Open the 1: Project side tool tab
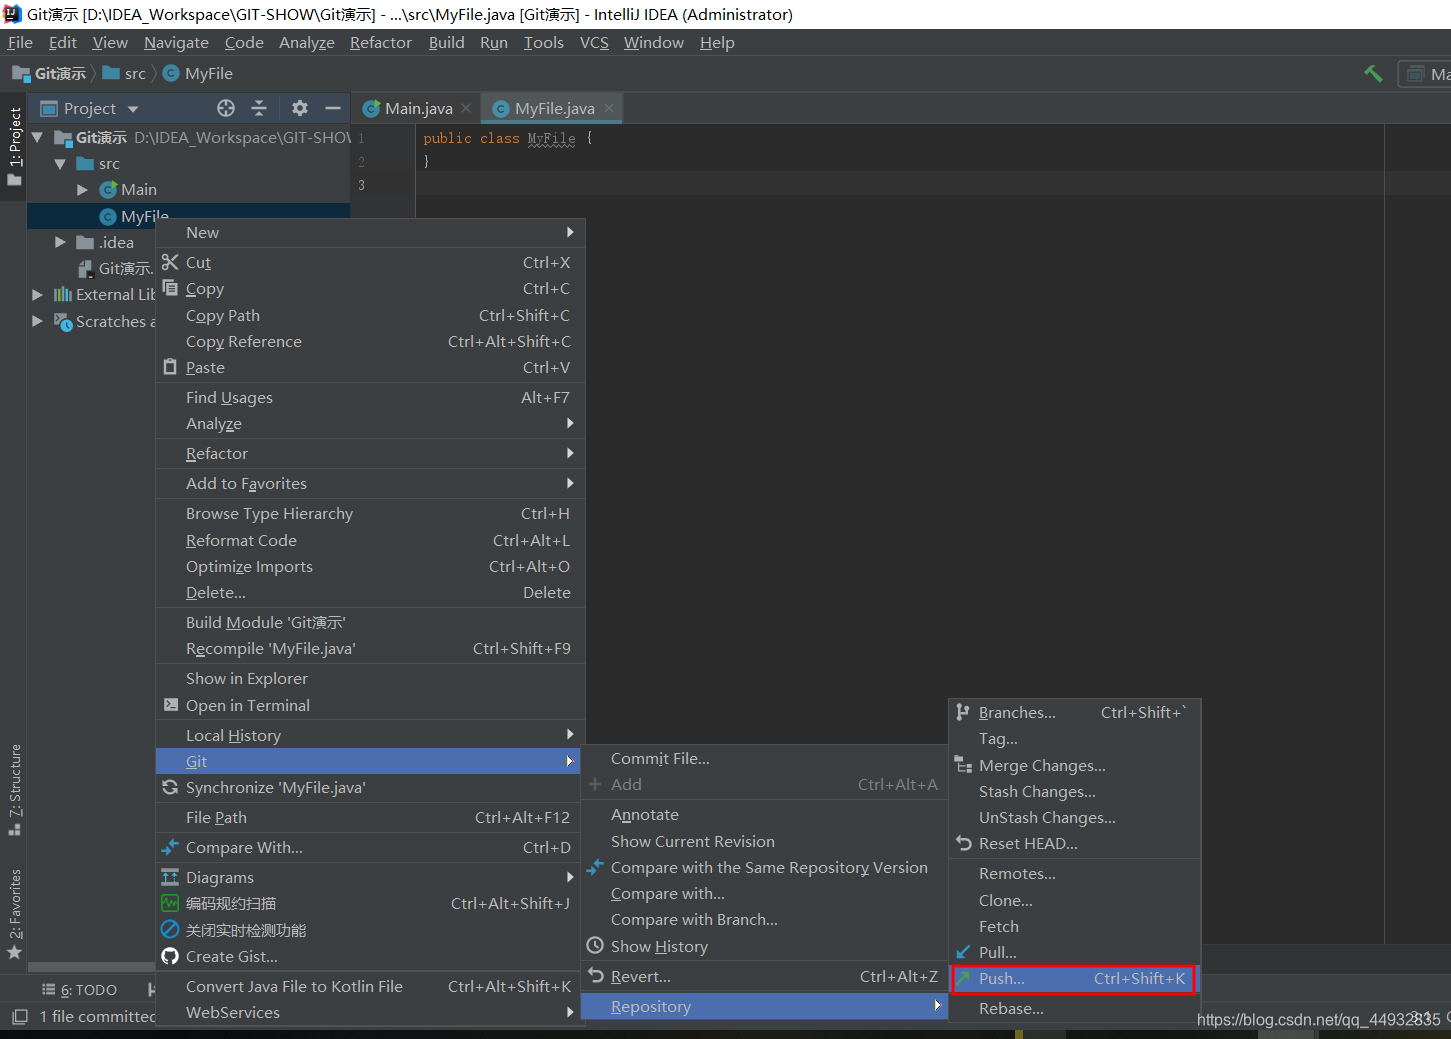Viewport: 1451px width, 1039px height. pyautogui.click(x=14, y=147)
